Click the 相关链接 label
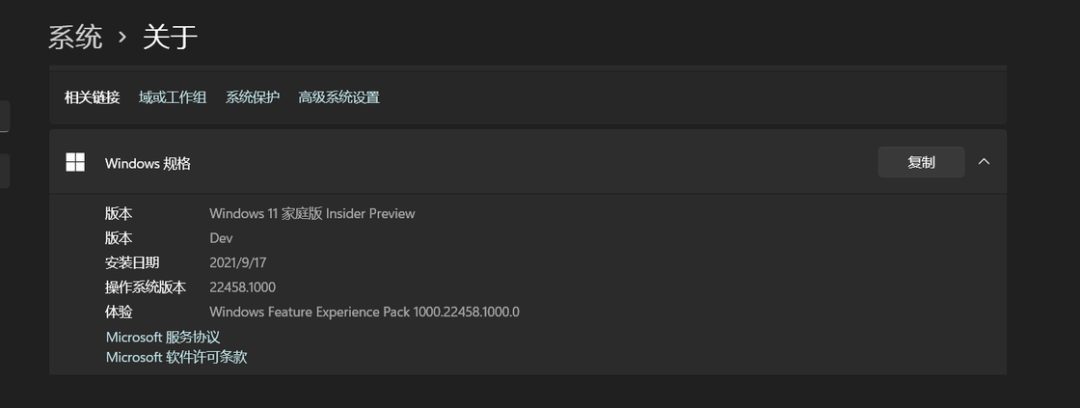Image resolution: width=1080 pixels, height=408 pixels. pos(92,97)
